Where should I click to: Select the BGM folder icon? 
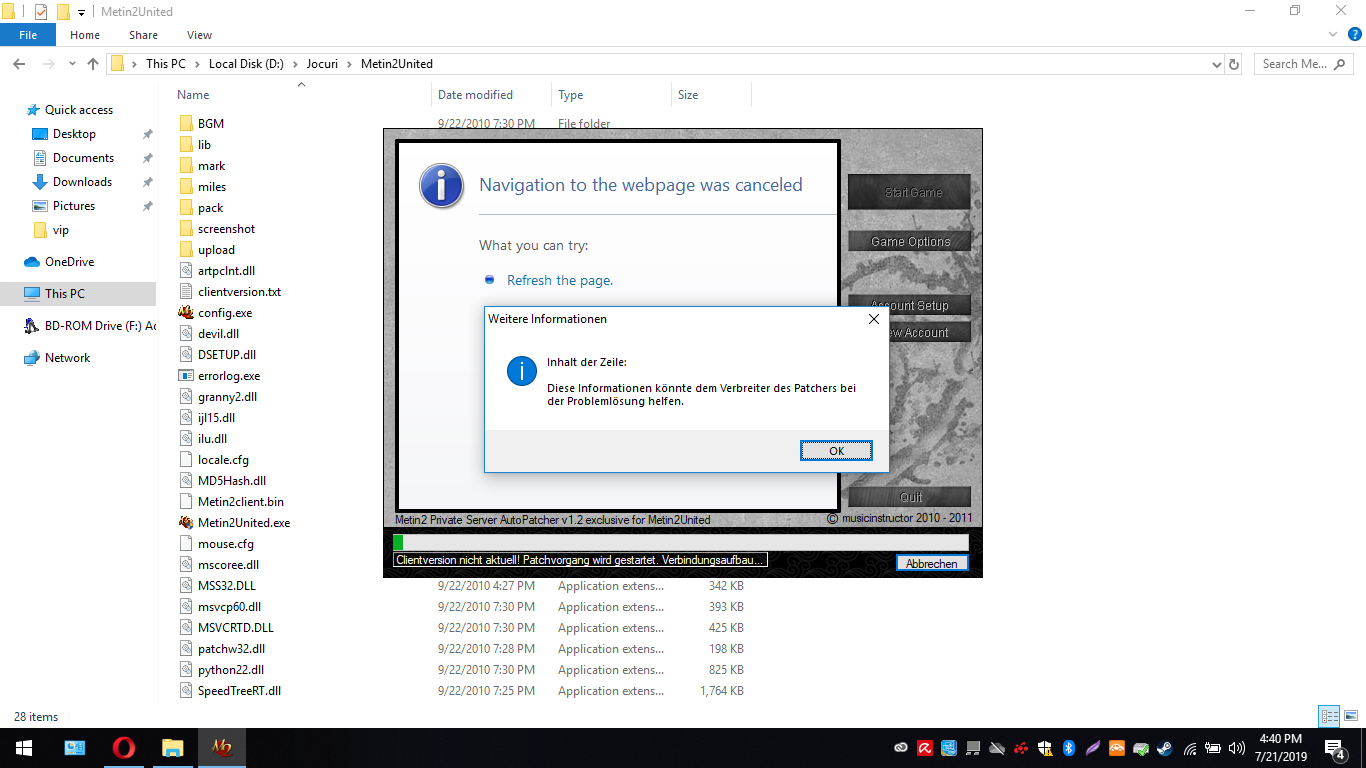[187, 124]
